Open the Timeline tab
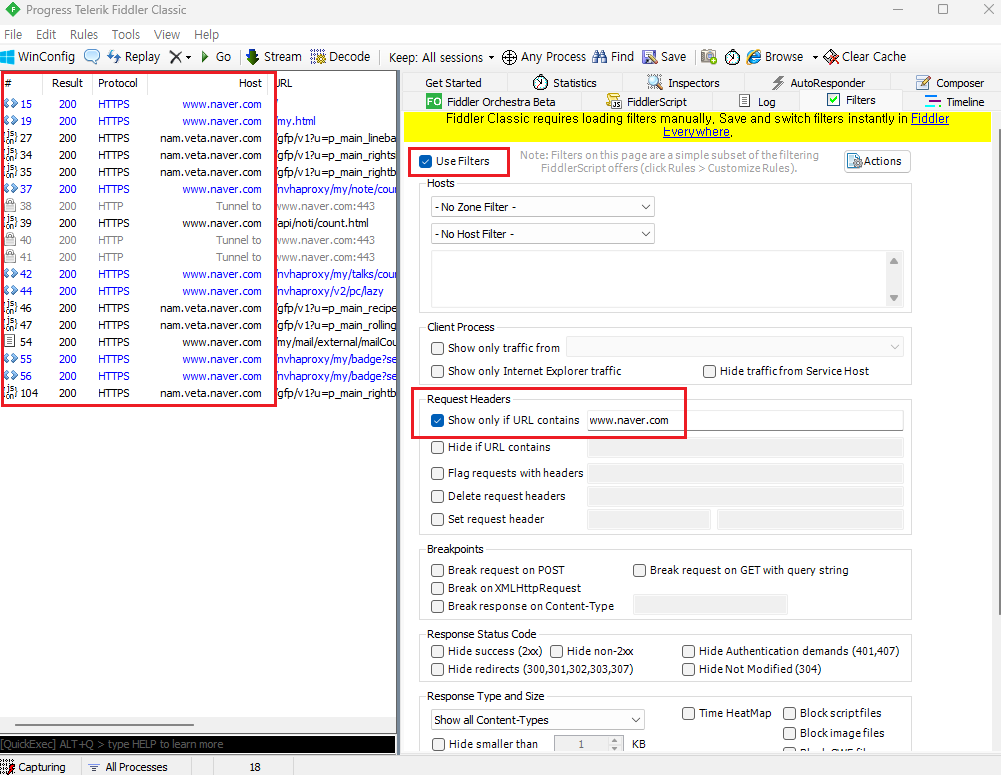This screenshot has height=775, width=1001. pyautogui.click(x=955, y=102)
